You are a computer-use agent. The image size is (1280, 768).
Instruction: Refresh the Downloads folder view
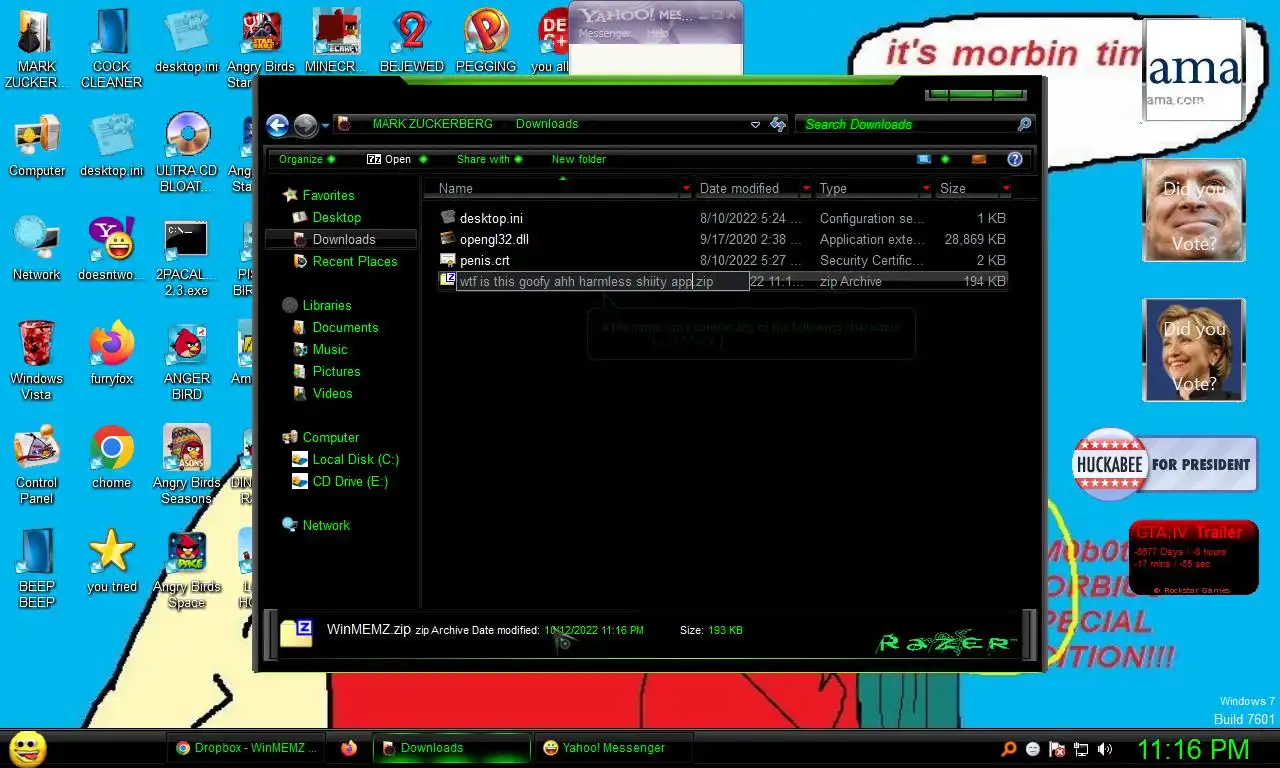(x=778, y=125)
